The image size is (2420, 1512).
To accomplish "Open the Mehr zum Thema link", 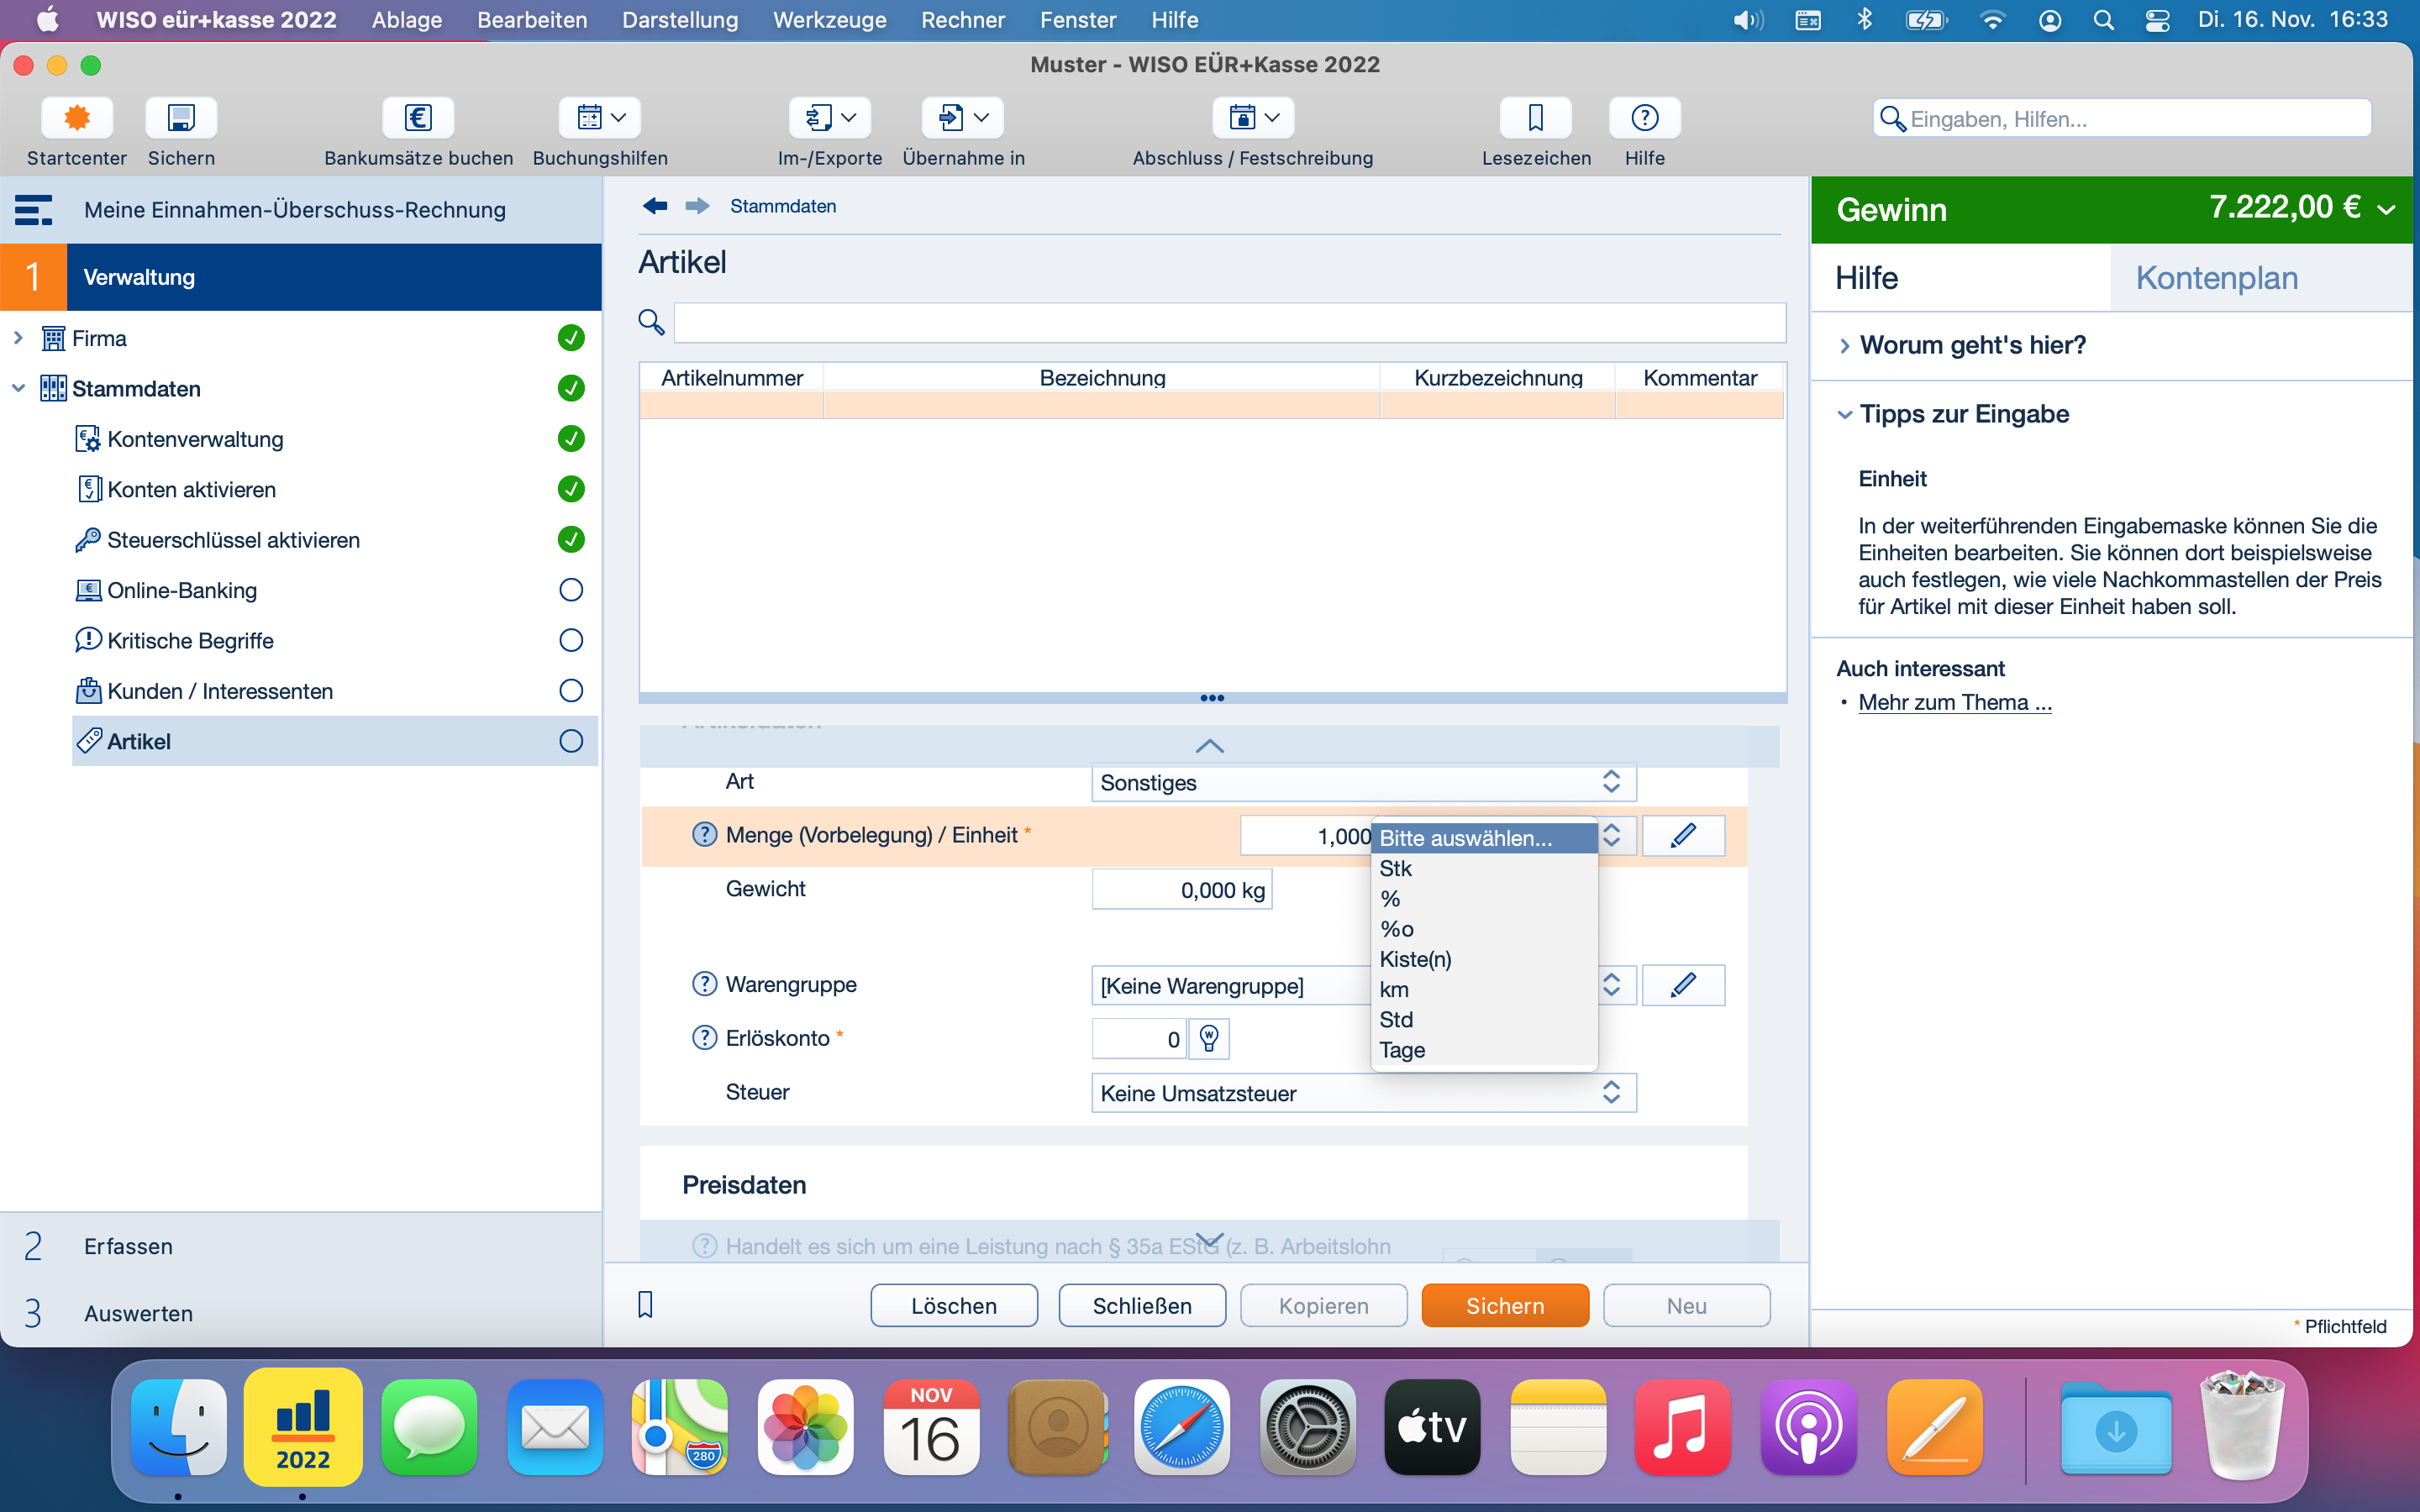I will [x=1954, y=703].
